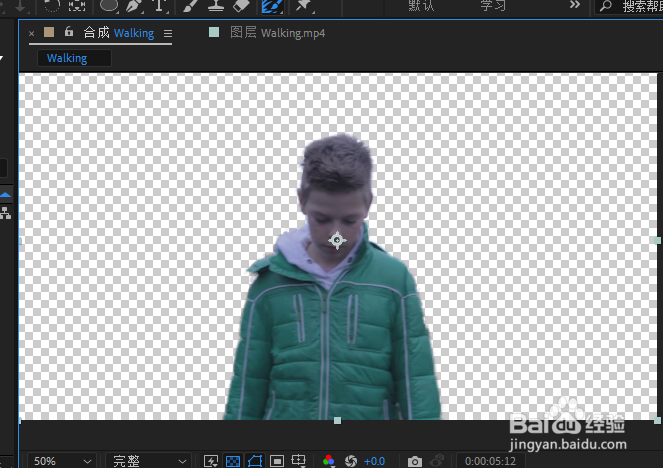
Task: Select the Pan Behind anchor point tool
Action: tap(77, 5)
